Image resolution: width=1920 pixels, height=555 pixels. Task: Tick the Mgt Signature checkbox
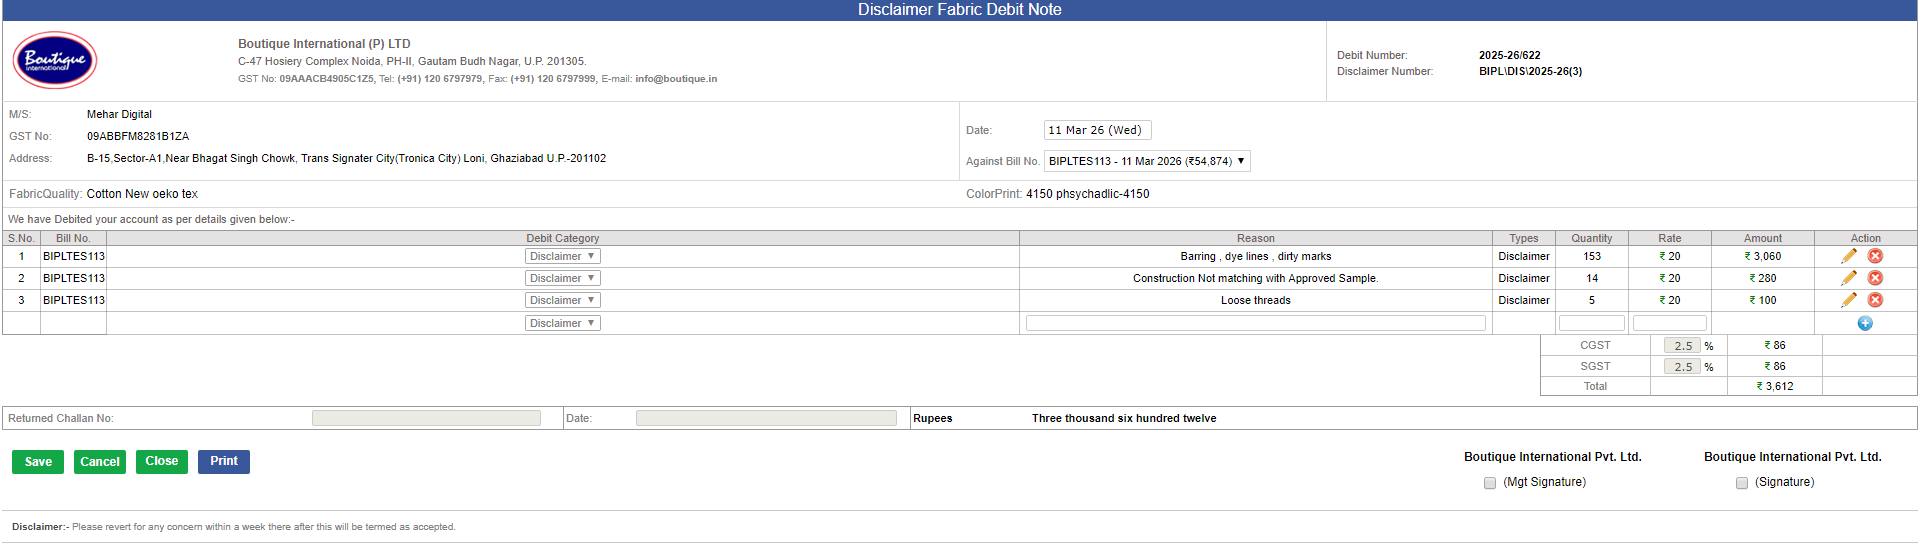1490,483
